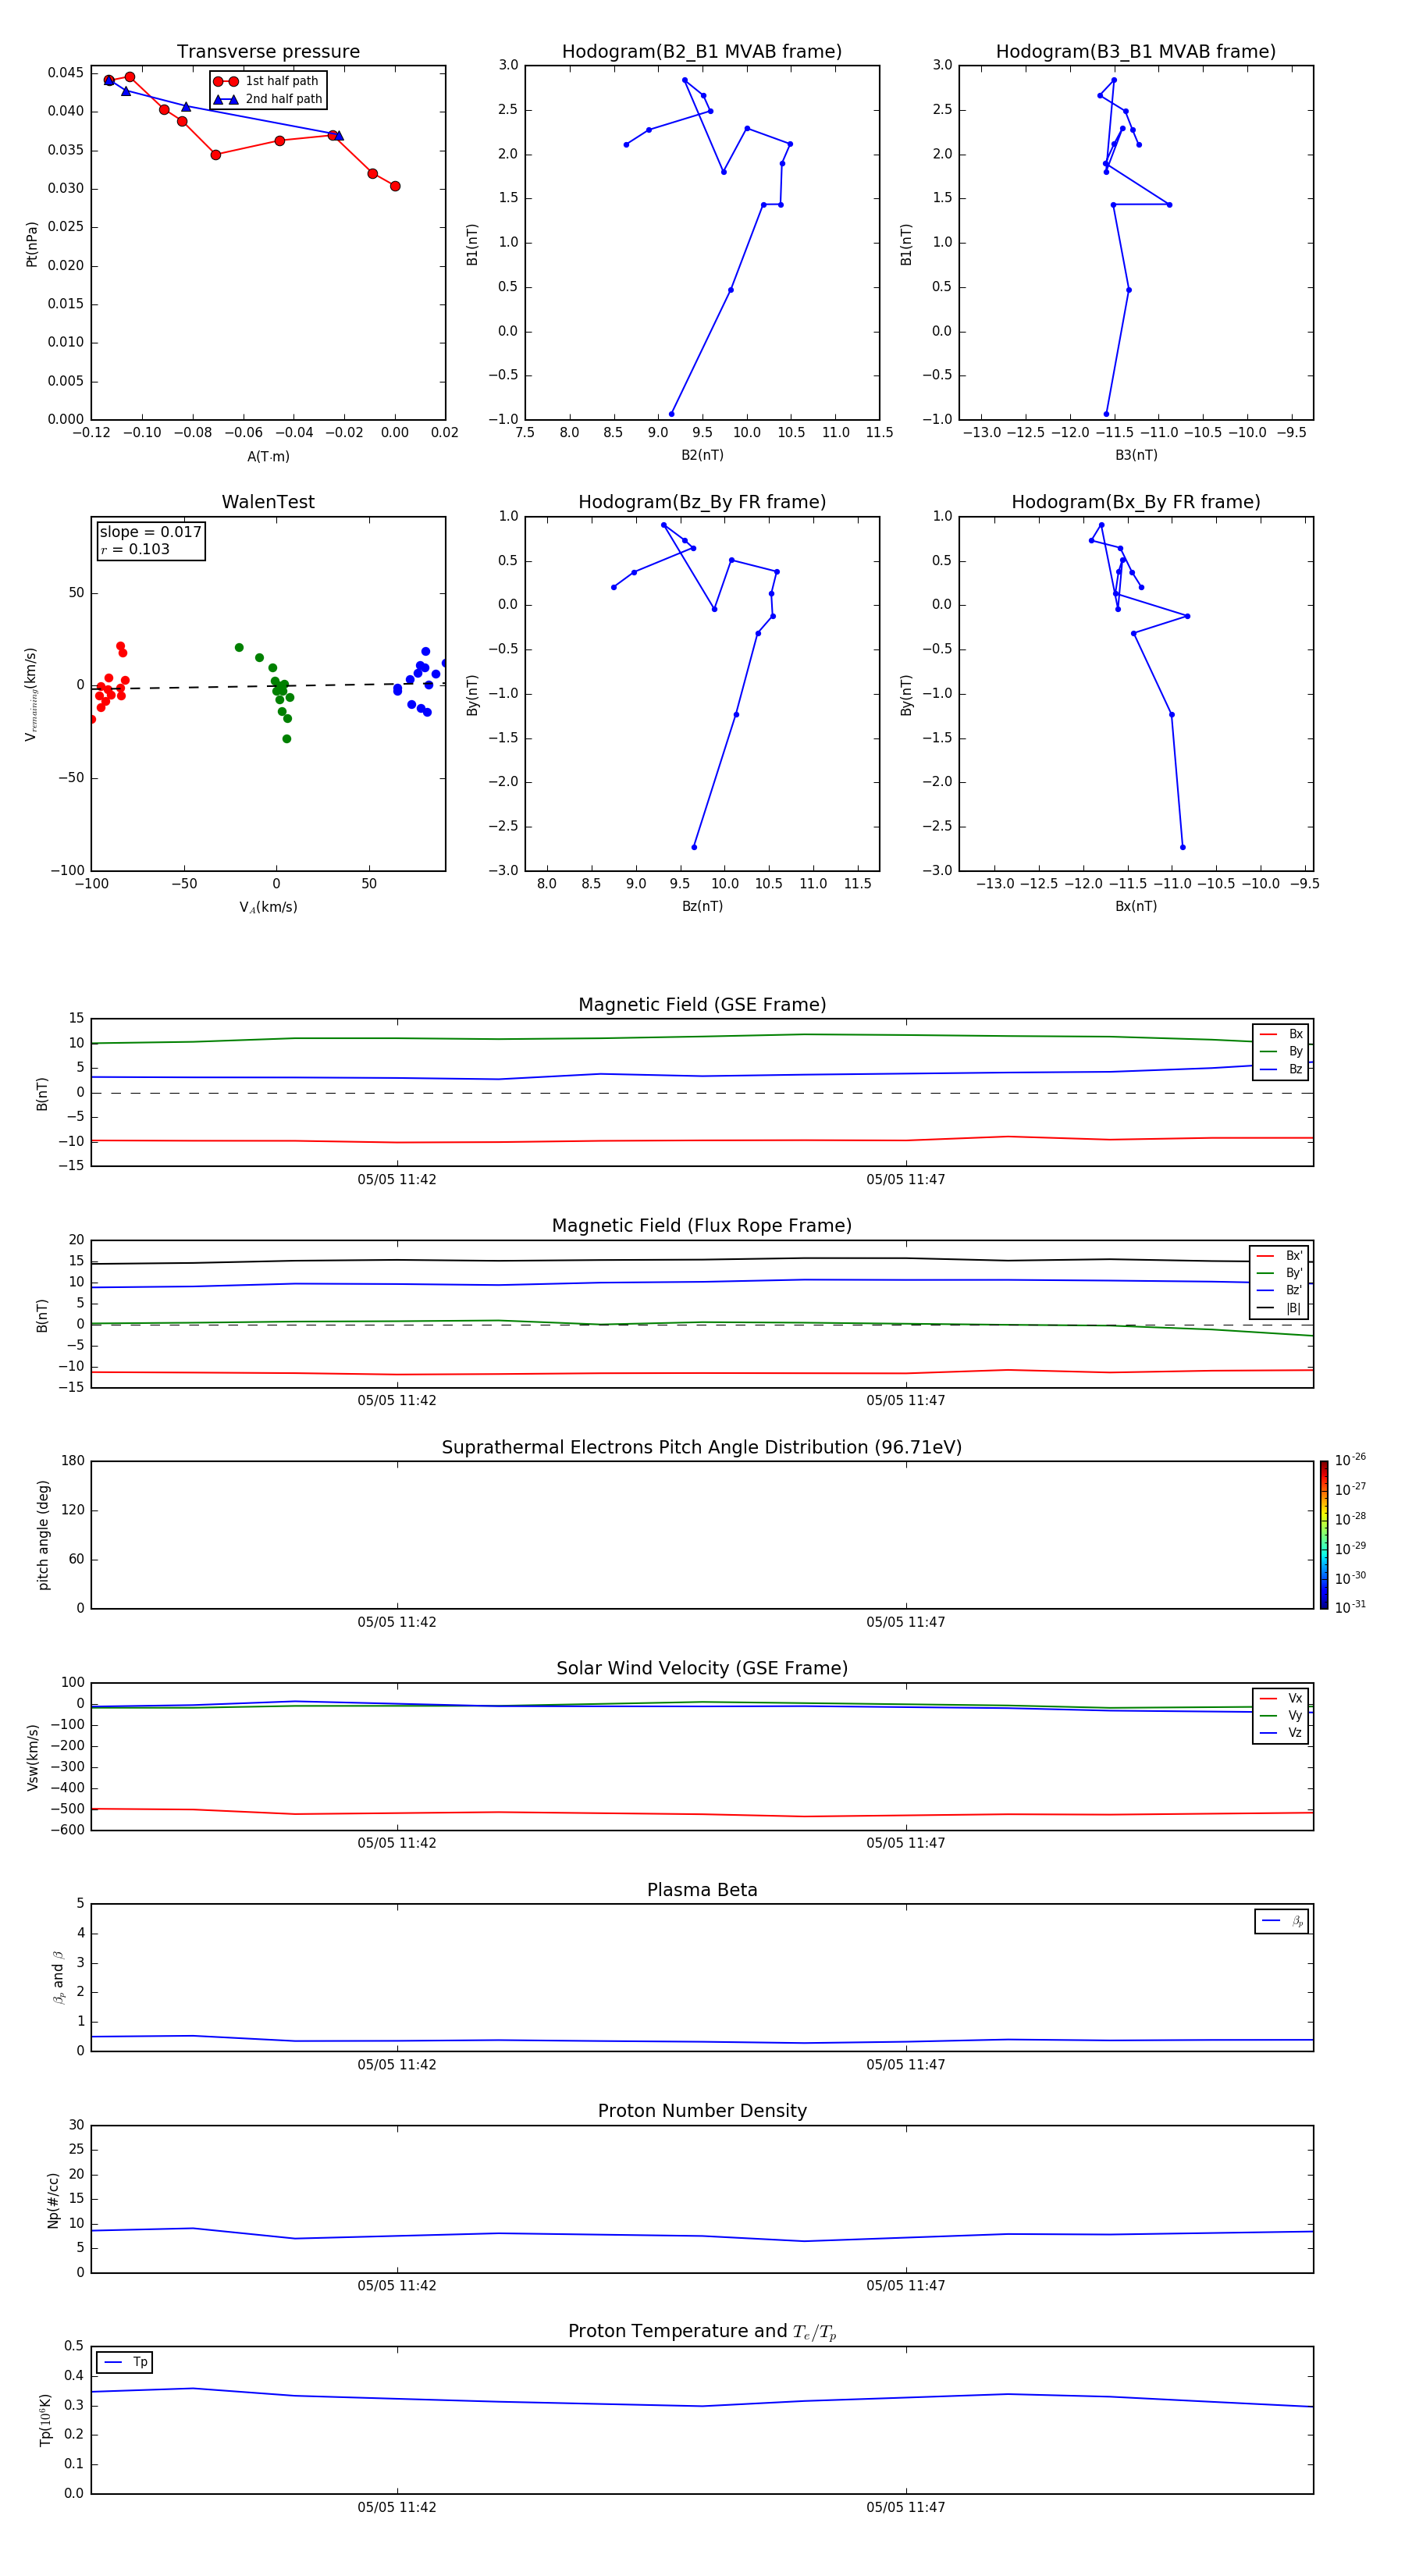Click the 'Proton Number Density' title
The image size is (1405, 2576).
702,2111
